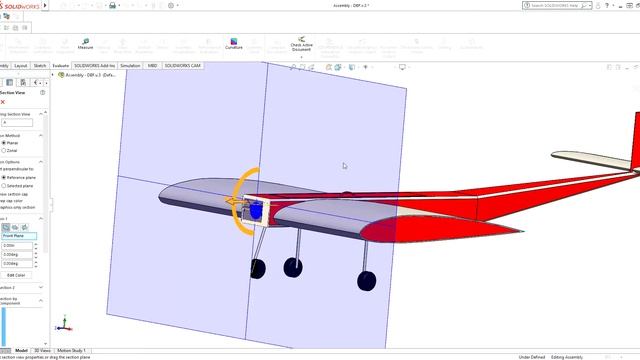
Task: Select the Zonal section method
Action: coord(4,151)
